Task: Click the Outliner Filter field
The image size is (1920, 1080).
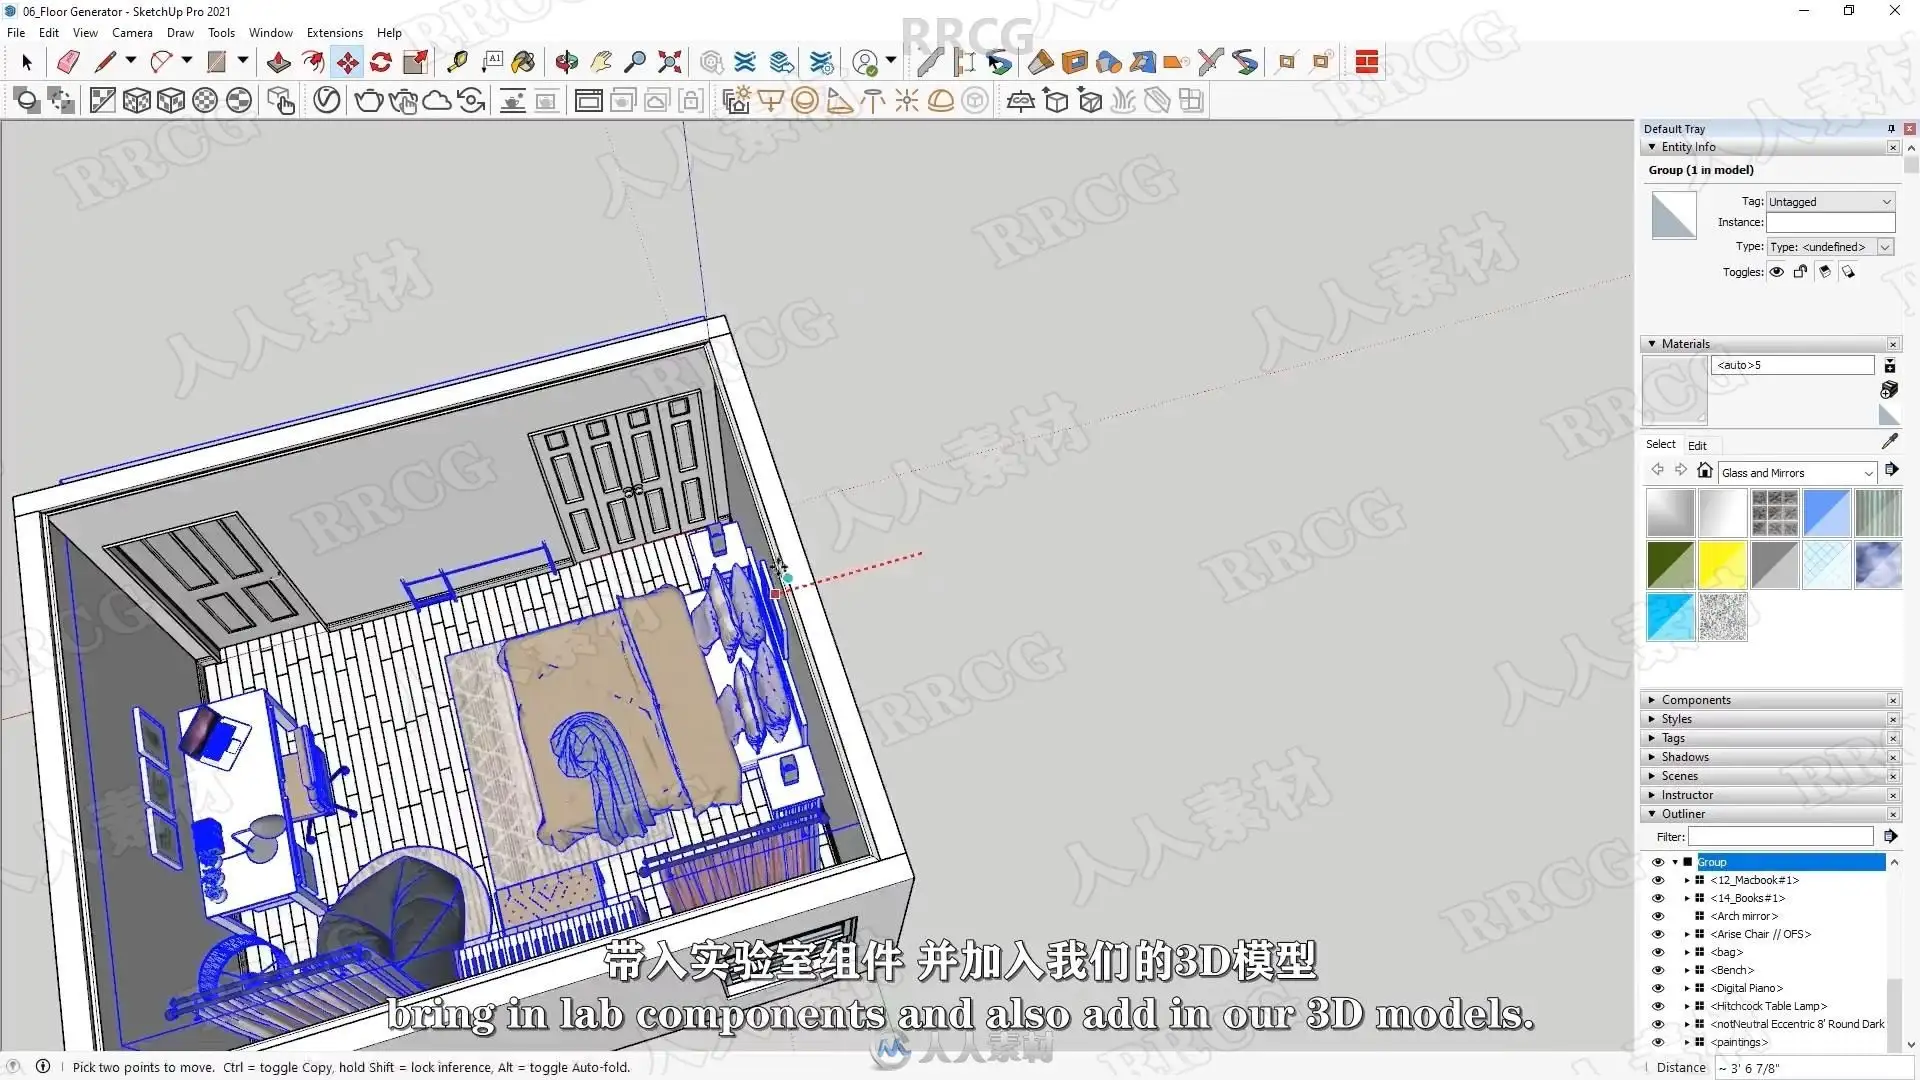Action: (x=1781, y=836)
